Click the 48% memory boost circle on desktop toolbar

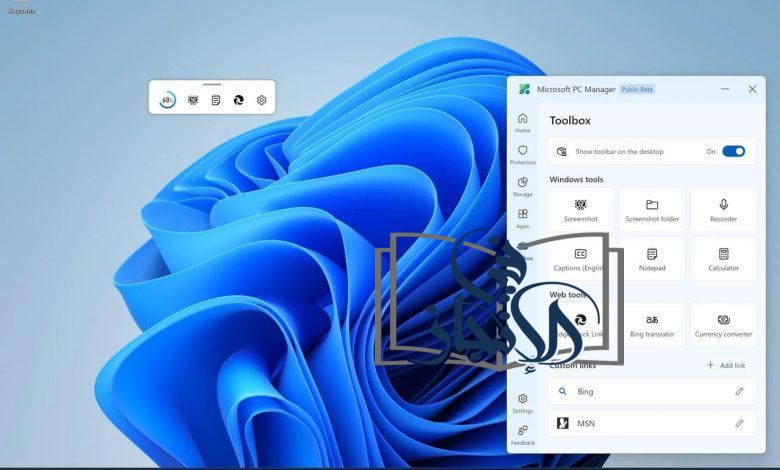click(167, 100)
